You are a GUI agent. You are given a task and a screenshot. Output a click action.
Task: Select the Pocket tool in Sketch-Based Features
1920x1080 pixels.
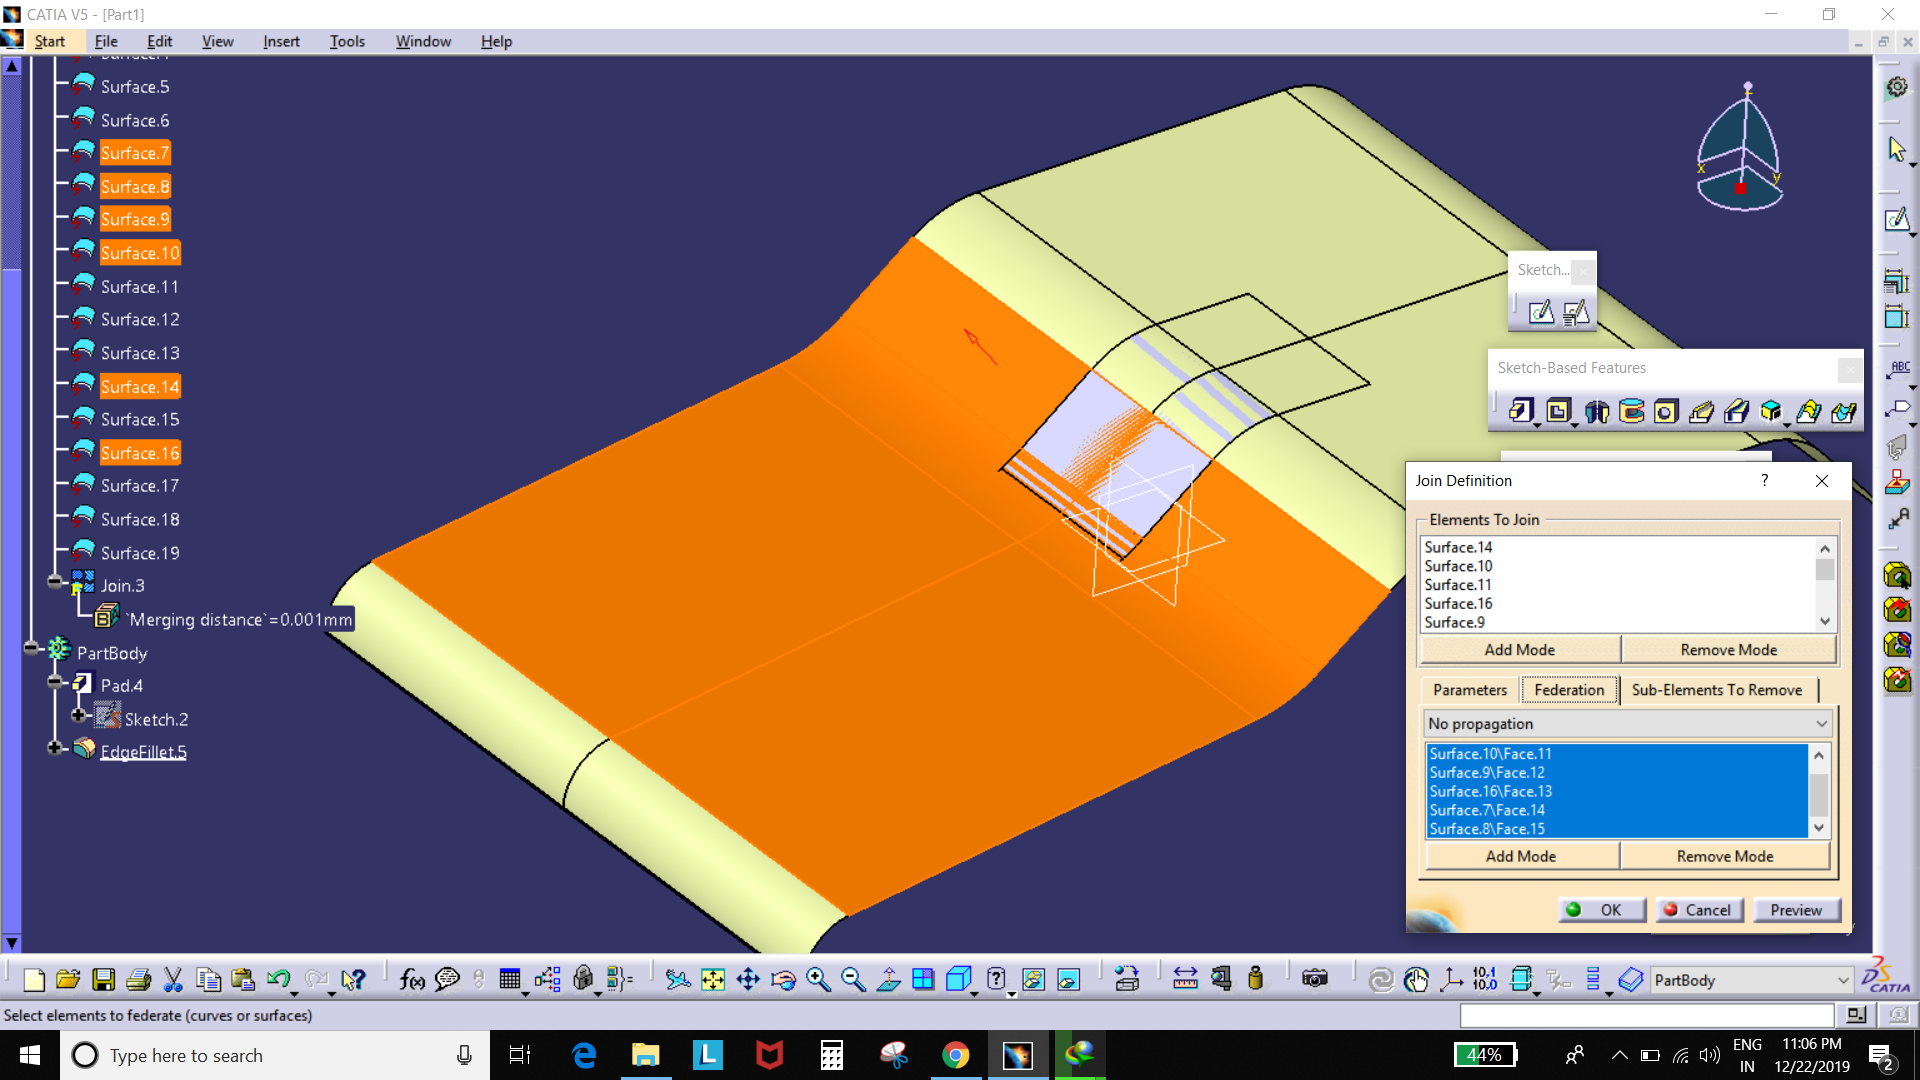(x=1560, y=412)
